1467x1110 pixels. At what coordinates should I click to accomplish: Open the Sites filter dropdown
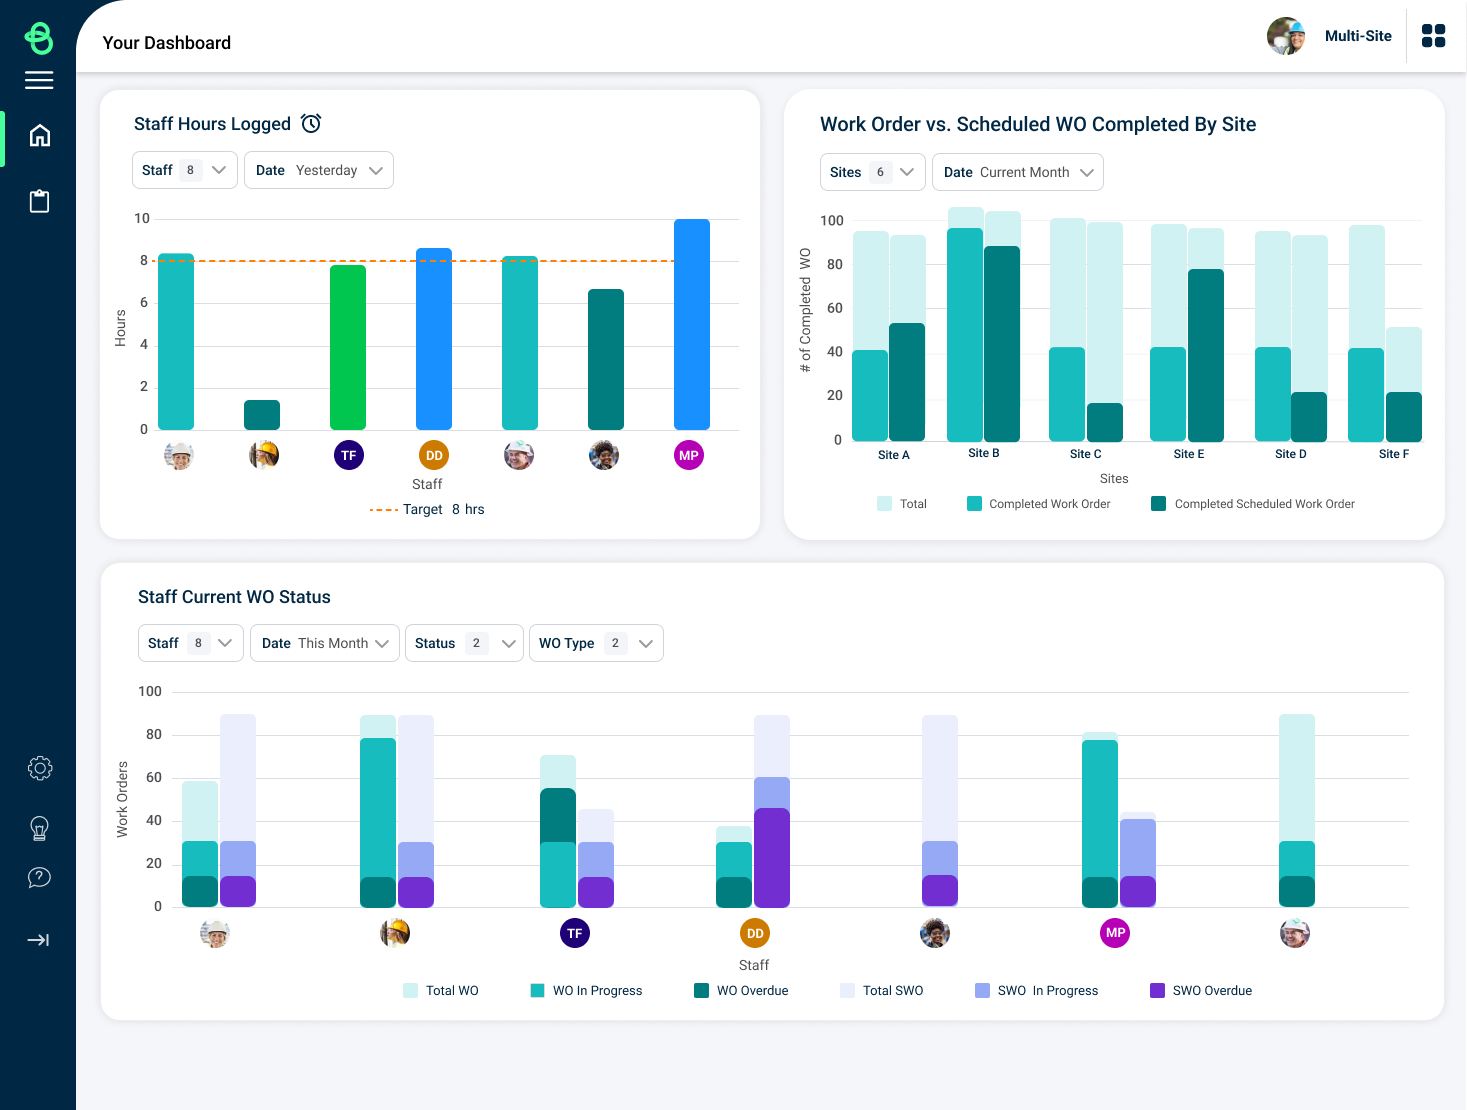click(x=873, y=172)
